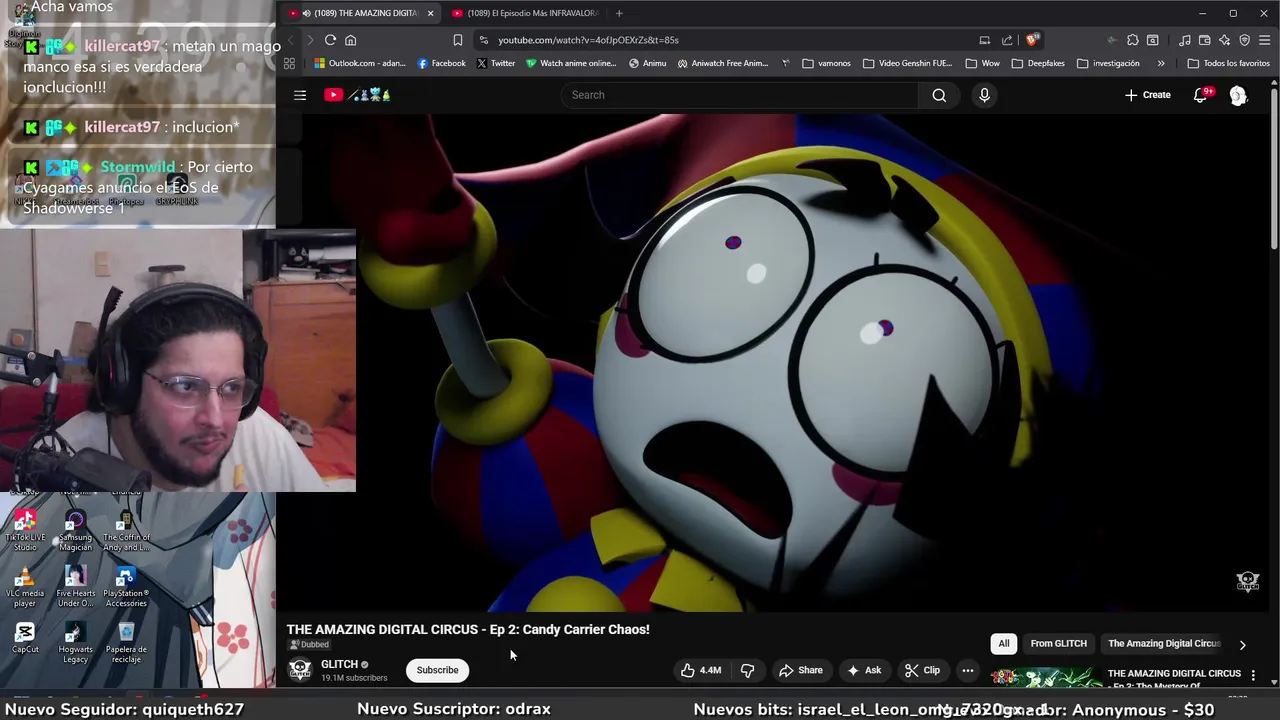Open PlayStation Accessories desktop shortcut
1280x720 pixels.
(x=126, y=587)
